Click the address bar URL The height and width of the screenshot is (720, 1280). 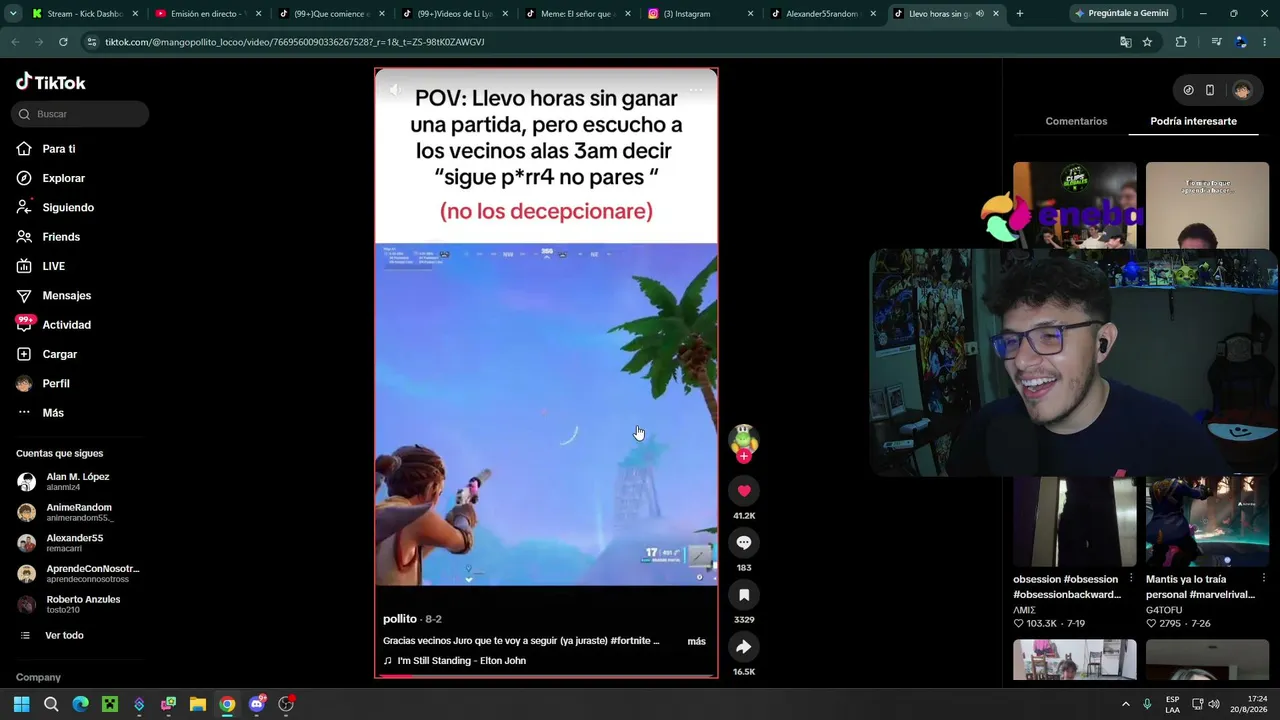click(294, 42)
